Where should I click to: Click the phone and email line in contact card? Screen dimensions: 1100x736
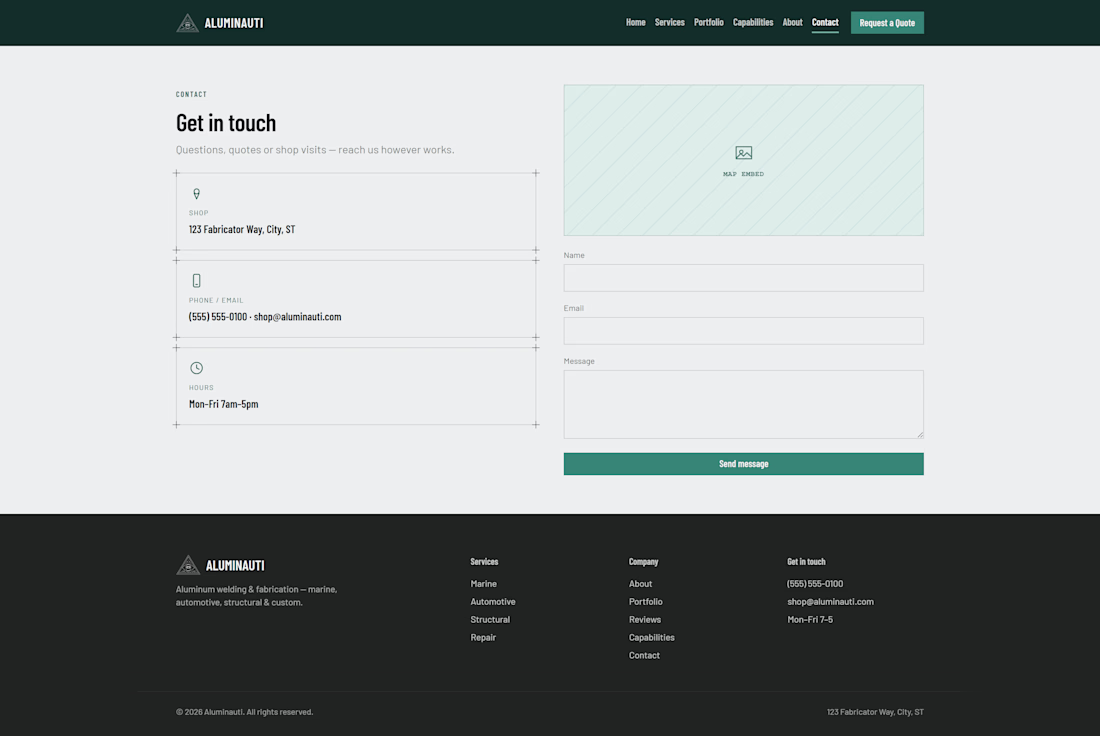click(x=265, y=316)
